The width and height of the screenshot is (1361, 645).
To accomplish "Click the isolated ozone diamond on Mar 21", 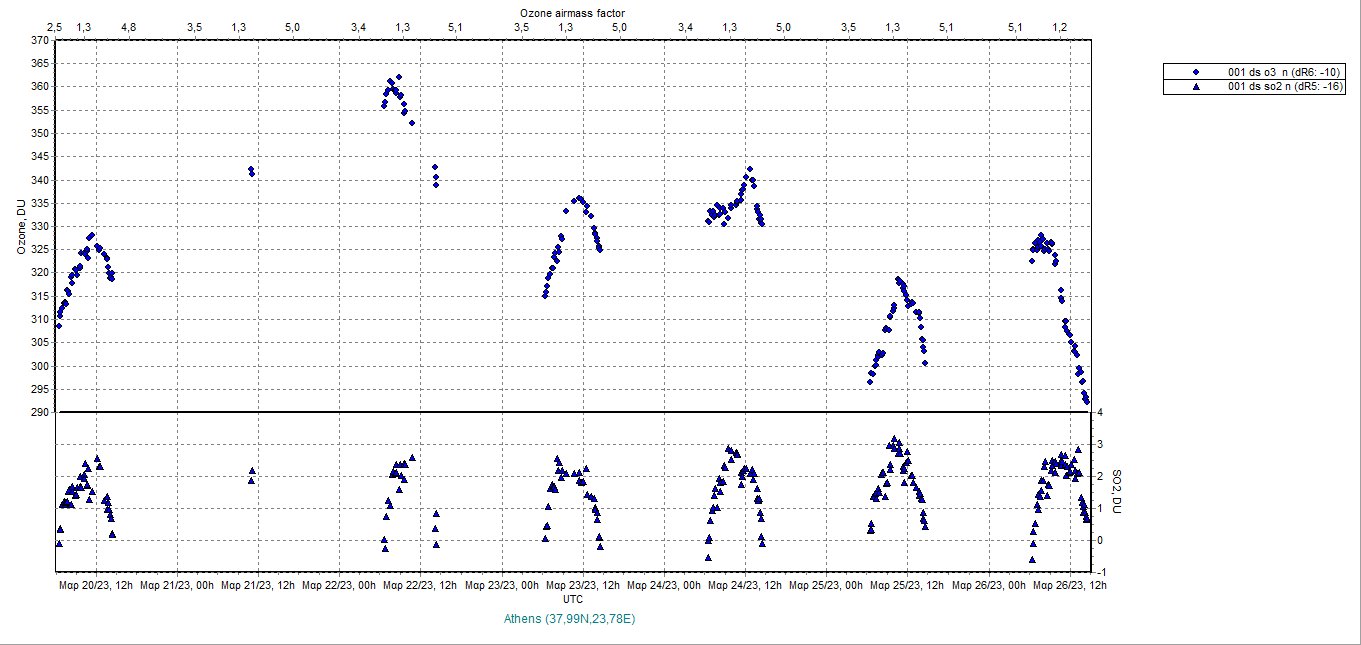I will tap(251, 170).
